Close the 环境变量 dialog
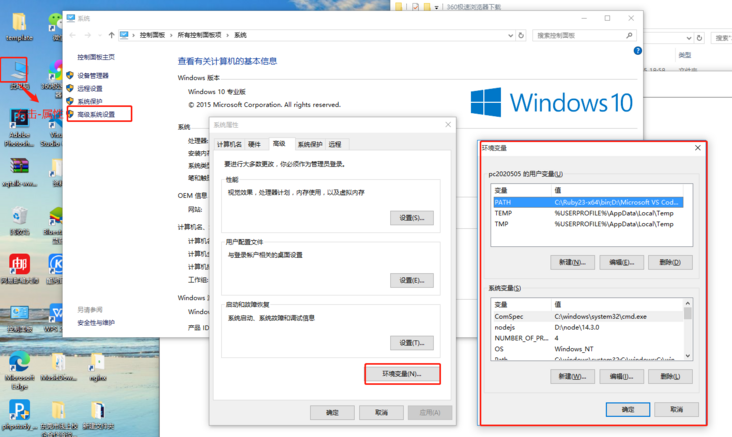Image resolution: width=732 pixels, height=437 pixels. click(697, 148)
